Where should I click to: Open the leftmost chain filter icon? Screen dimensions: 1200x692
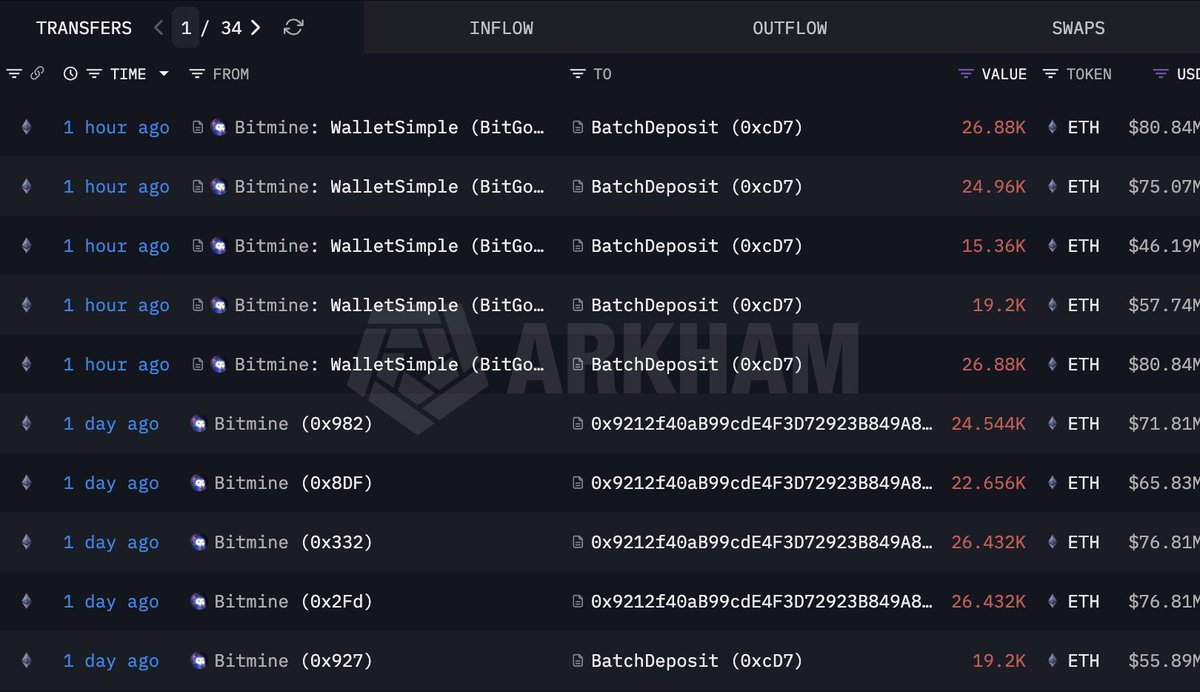tap(14, 74)
